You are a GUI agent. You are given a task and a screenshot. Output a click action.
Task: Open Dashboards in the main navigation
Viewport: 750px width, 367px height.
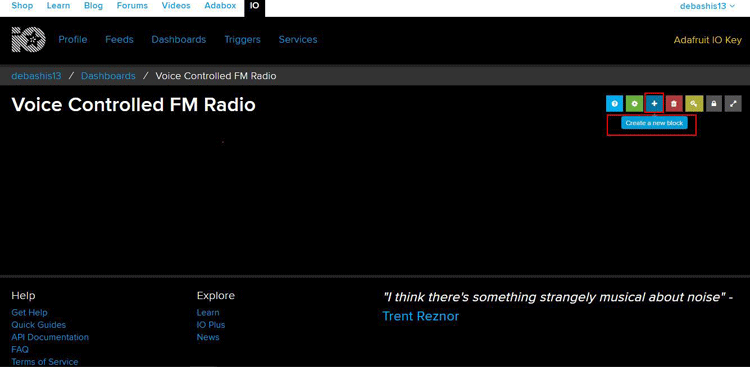point(178,40)
